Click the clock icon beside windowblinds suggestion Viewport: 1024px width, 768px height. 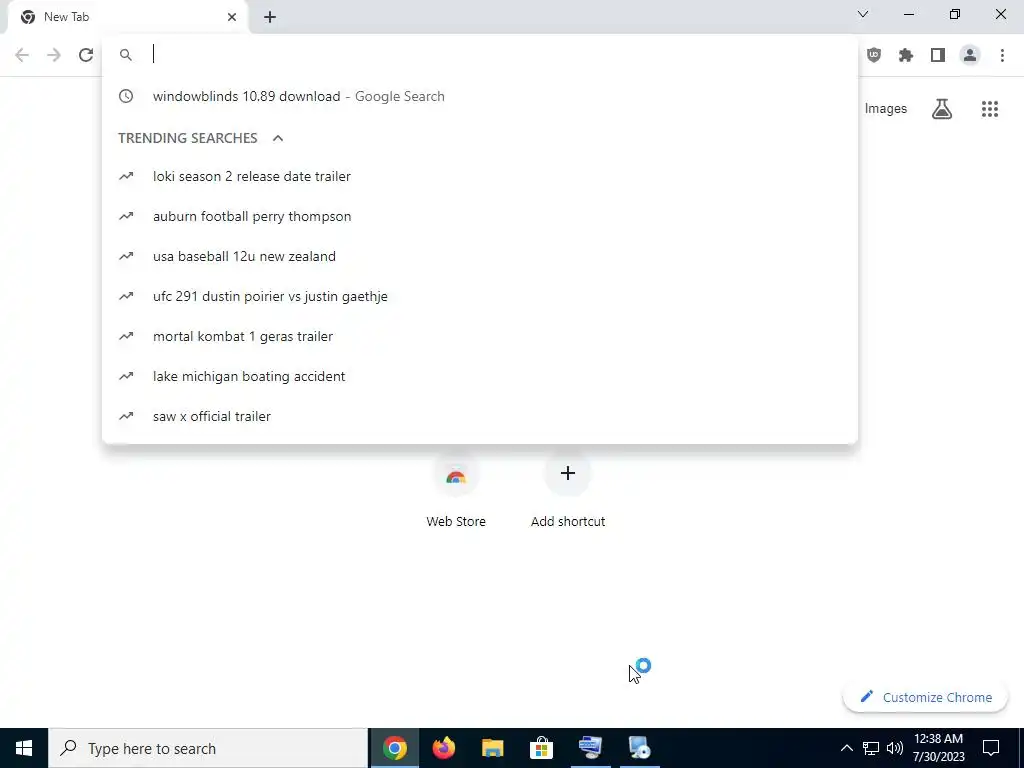[x=126, y=96]
